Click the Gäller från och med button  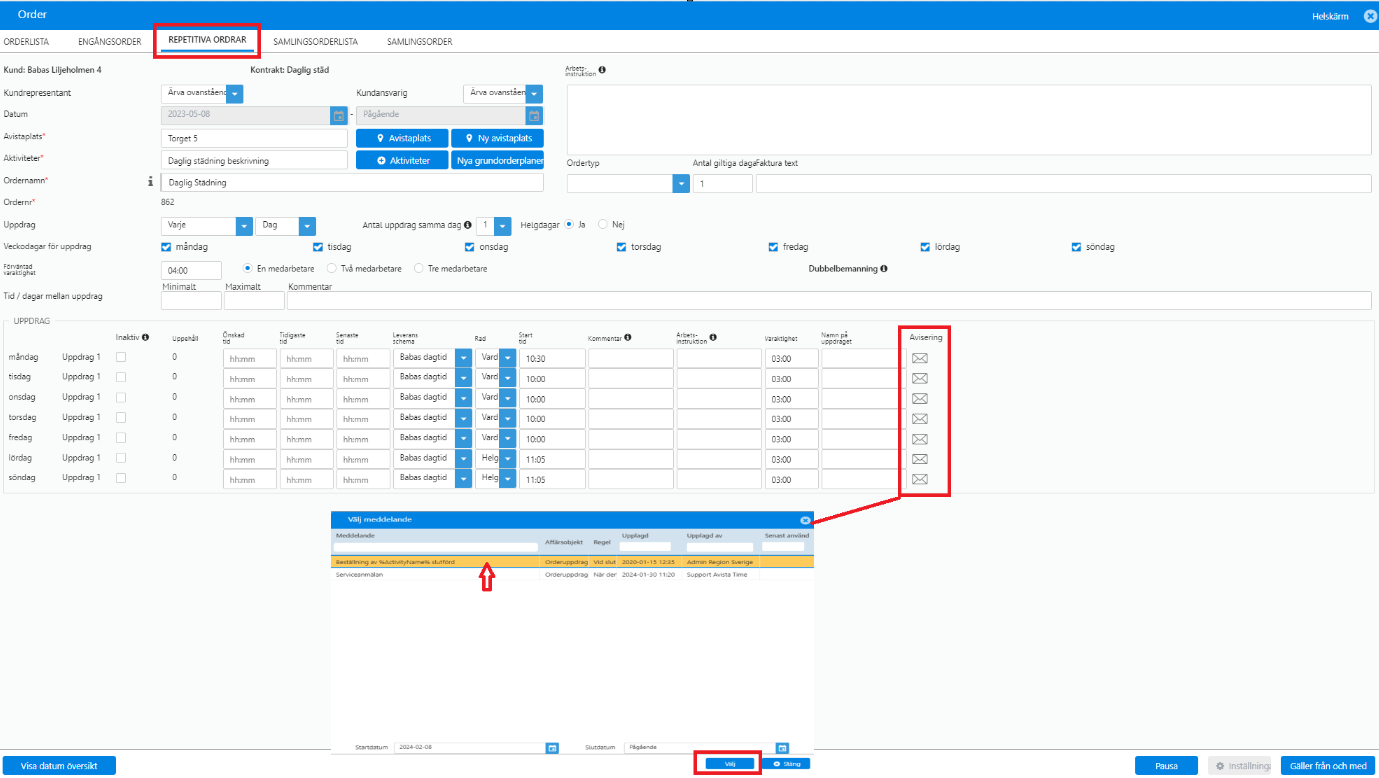coord(1328,766)
